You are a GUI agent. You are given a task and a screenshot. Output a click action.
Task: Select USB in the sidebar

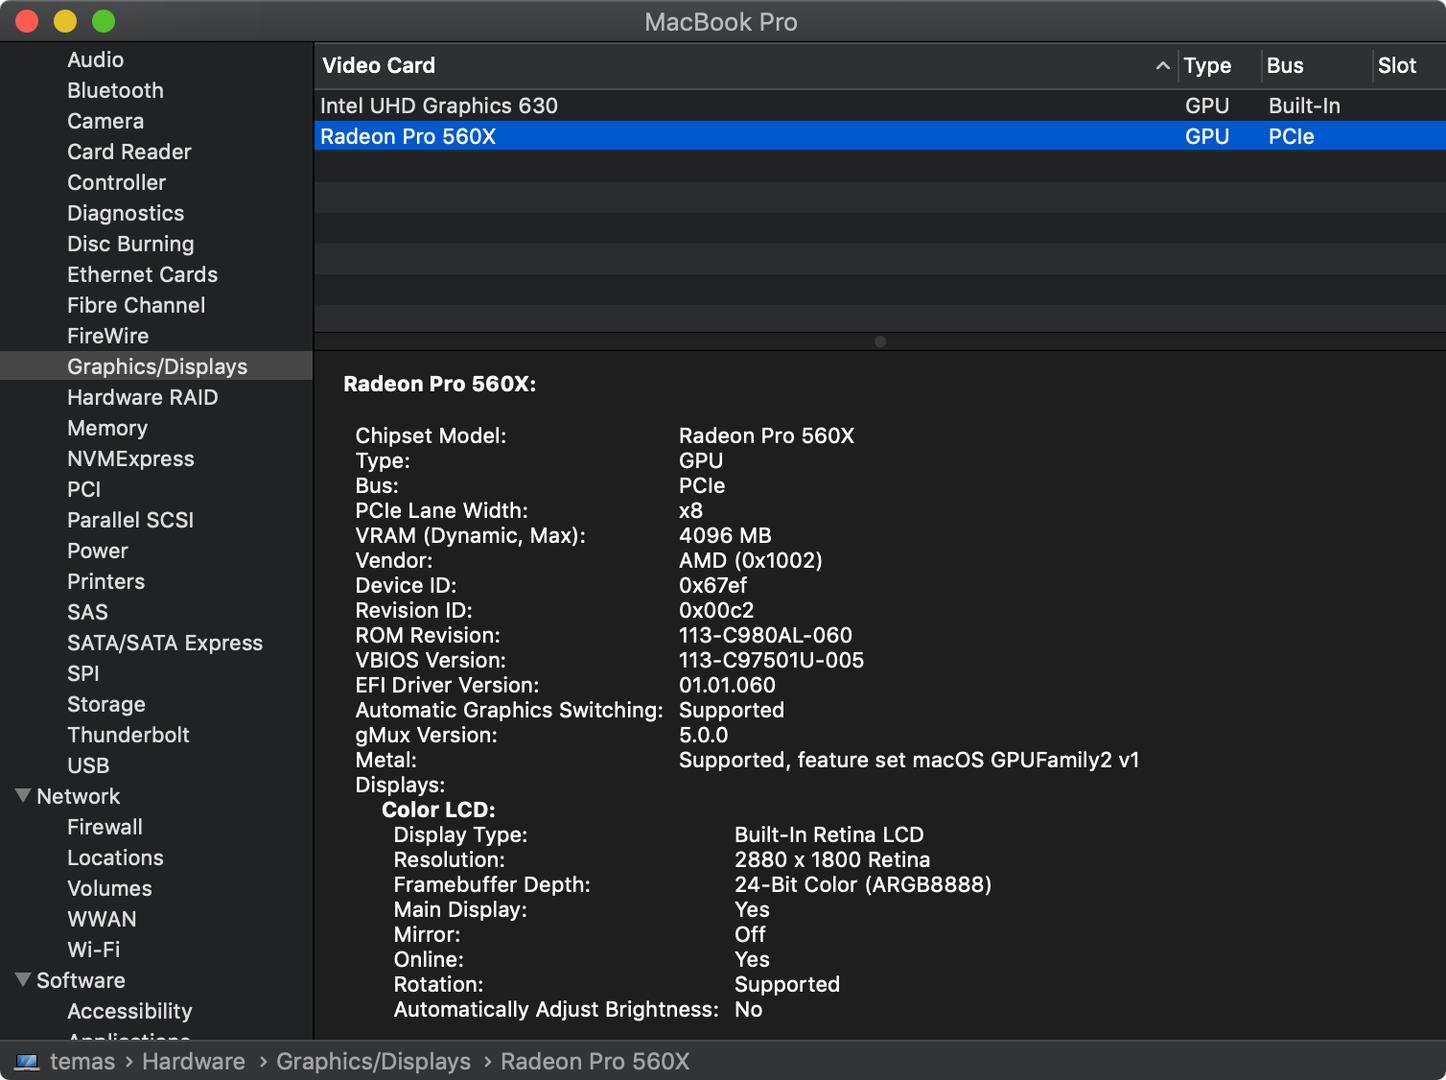point(88,766)
